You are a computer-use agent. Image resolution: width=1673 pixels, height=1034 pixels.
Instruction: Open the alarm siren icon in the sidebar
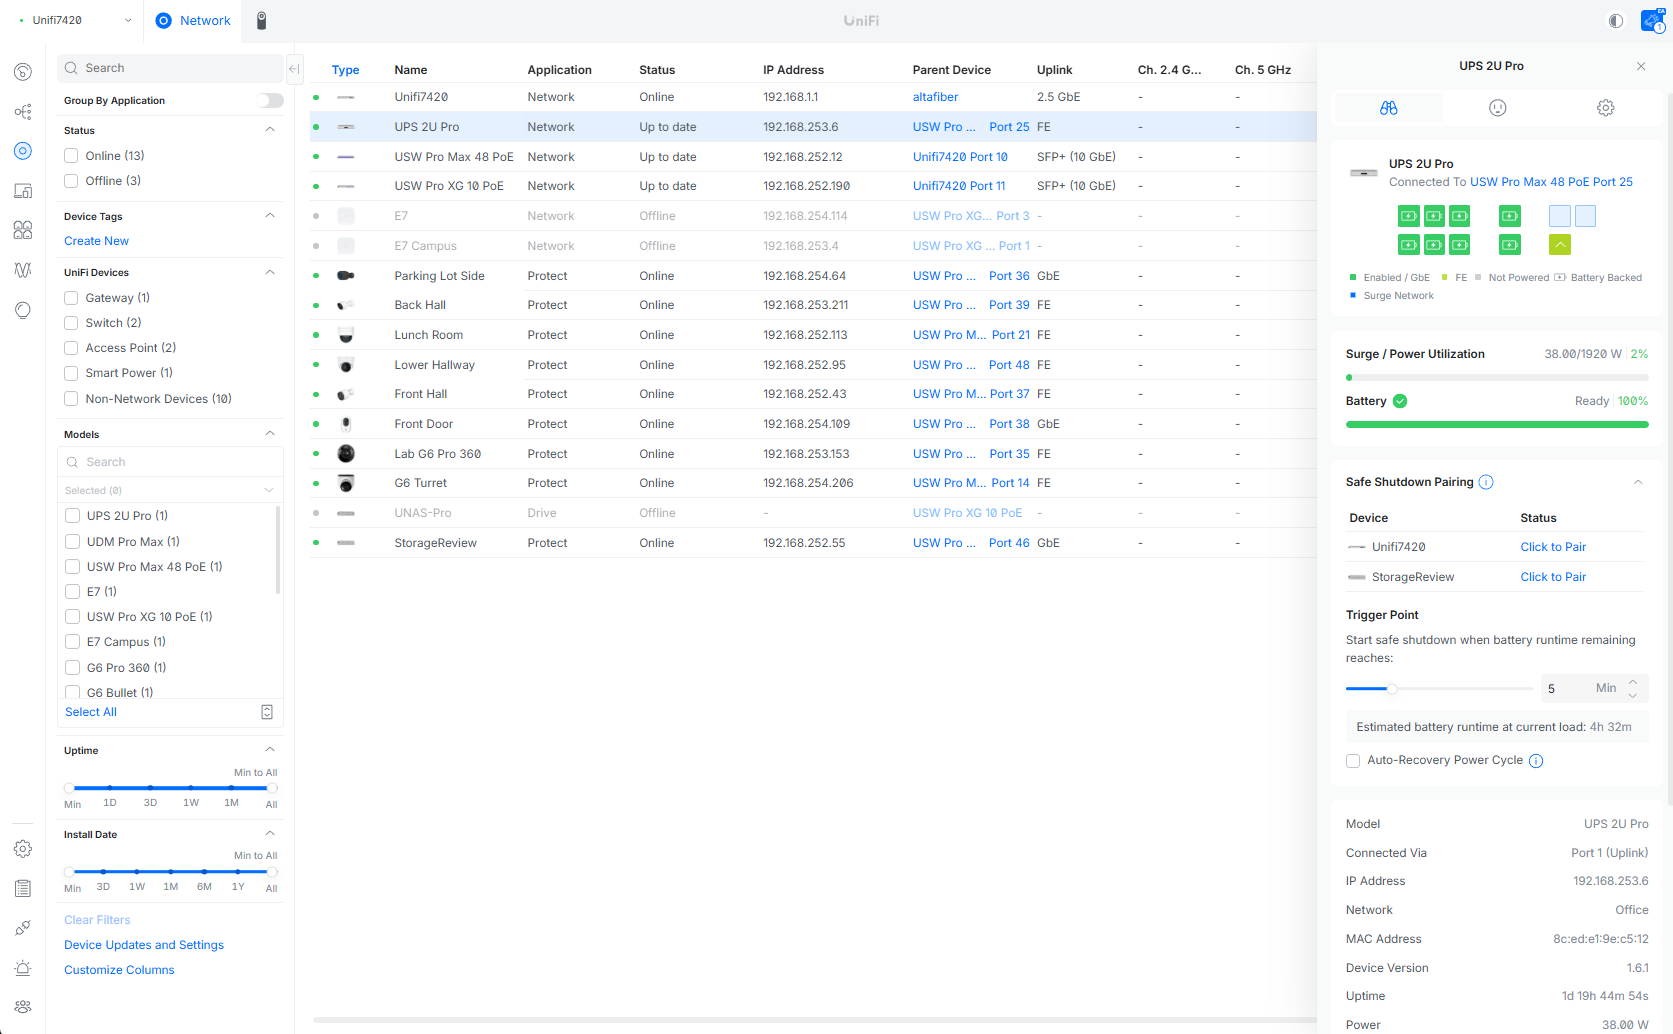(x=23, y=968)
